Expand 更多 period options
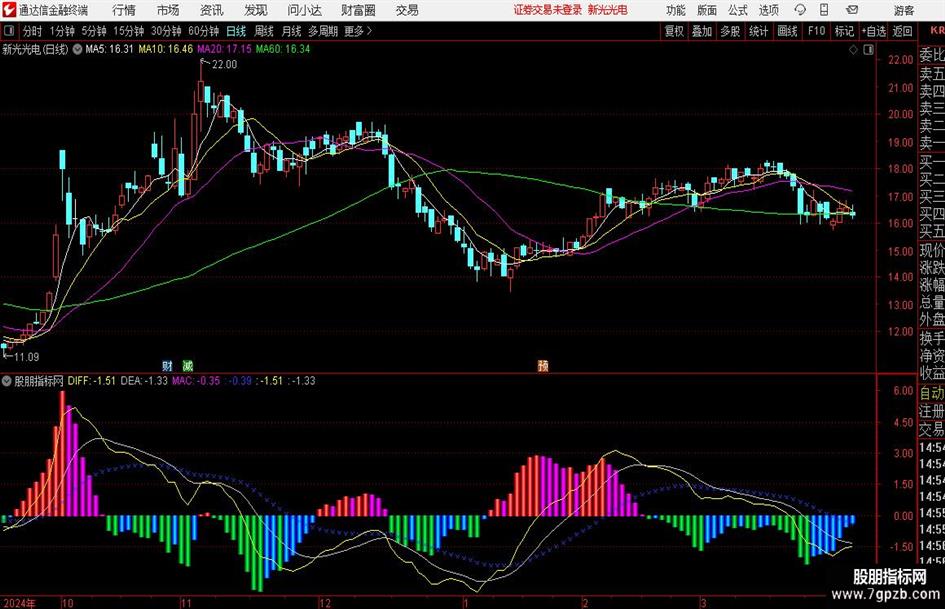This screenshot has height=609, width=945. [358, 31]
